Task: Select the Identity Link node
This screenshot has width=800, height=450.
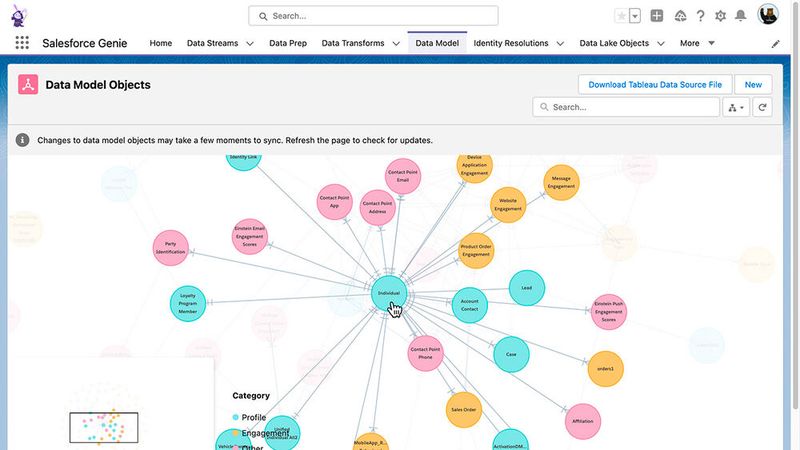Action: click(243, 161)
